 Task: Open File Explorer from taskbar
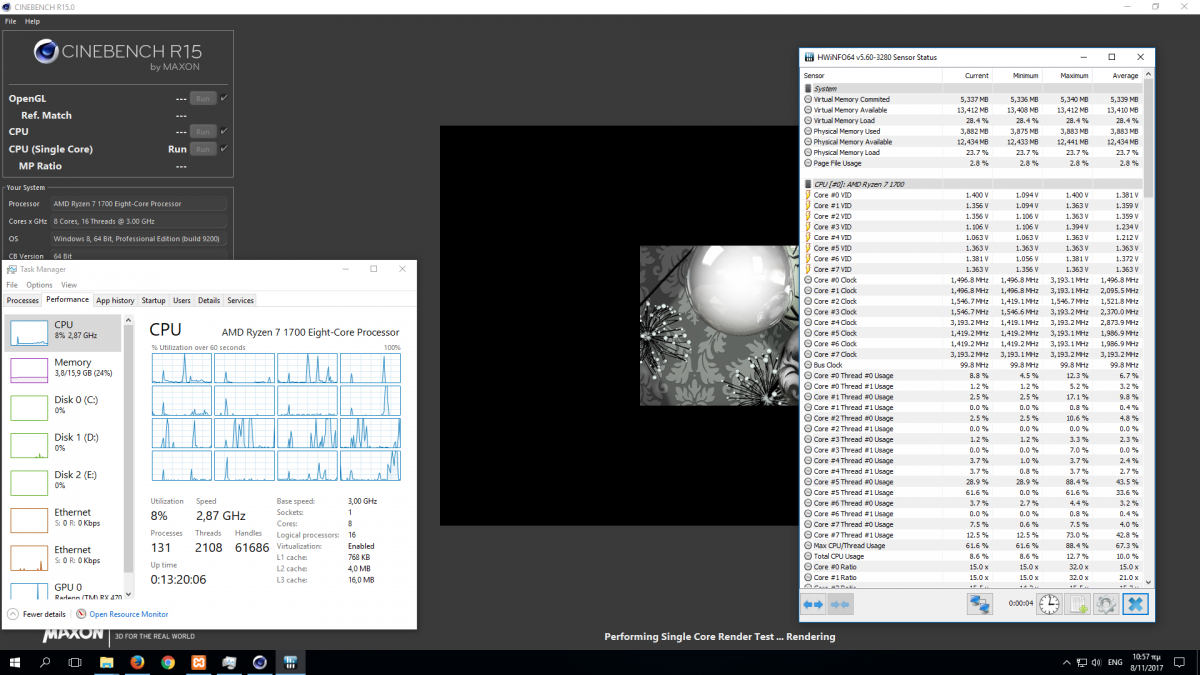coord(106,662)
